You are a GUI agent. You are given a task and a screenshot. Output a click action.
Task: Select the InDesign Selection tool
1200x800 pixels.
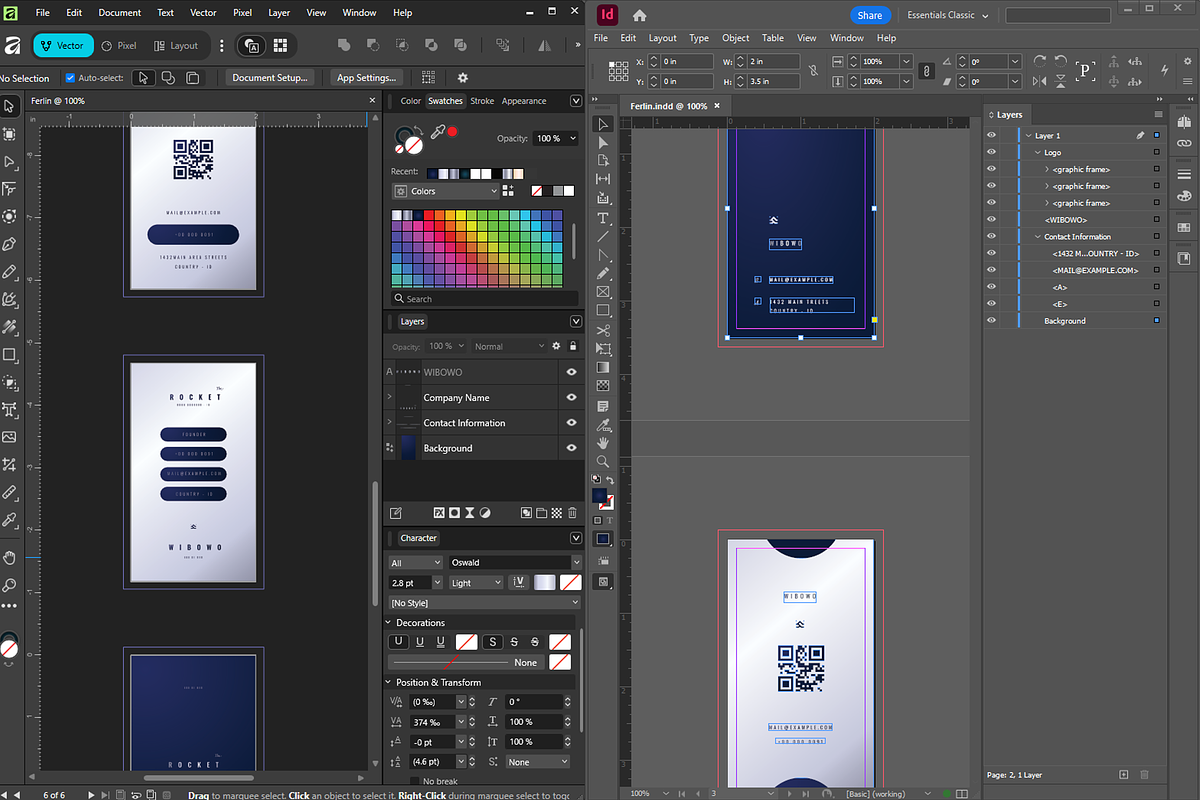tap(603, 125)
